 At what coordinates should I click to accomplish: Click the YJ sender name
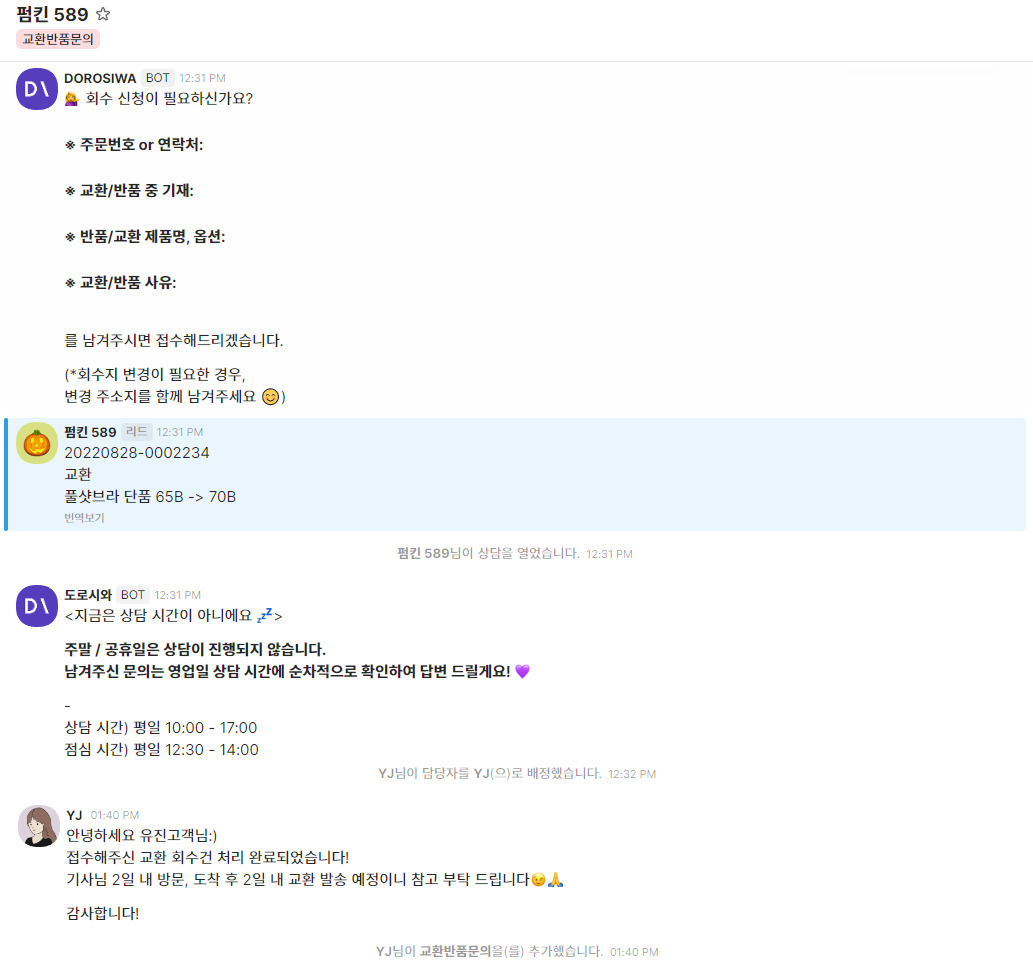74,815
